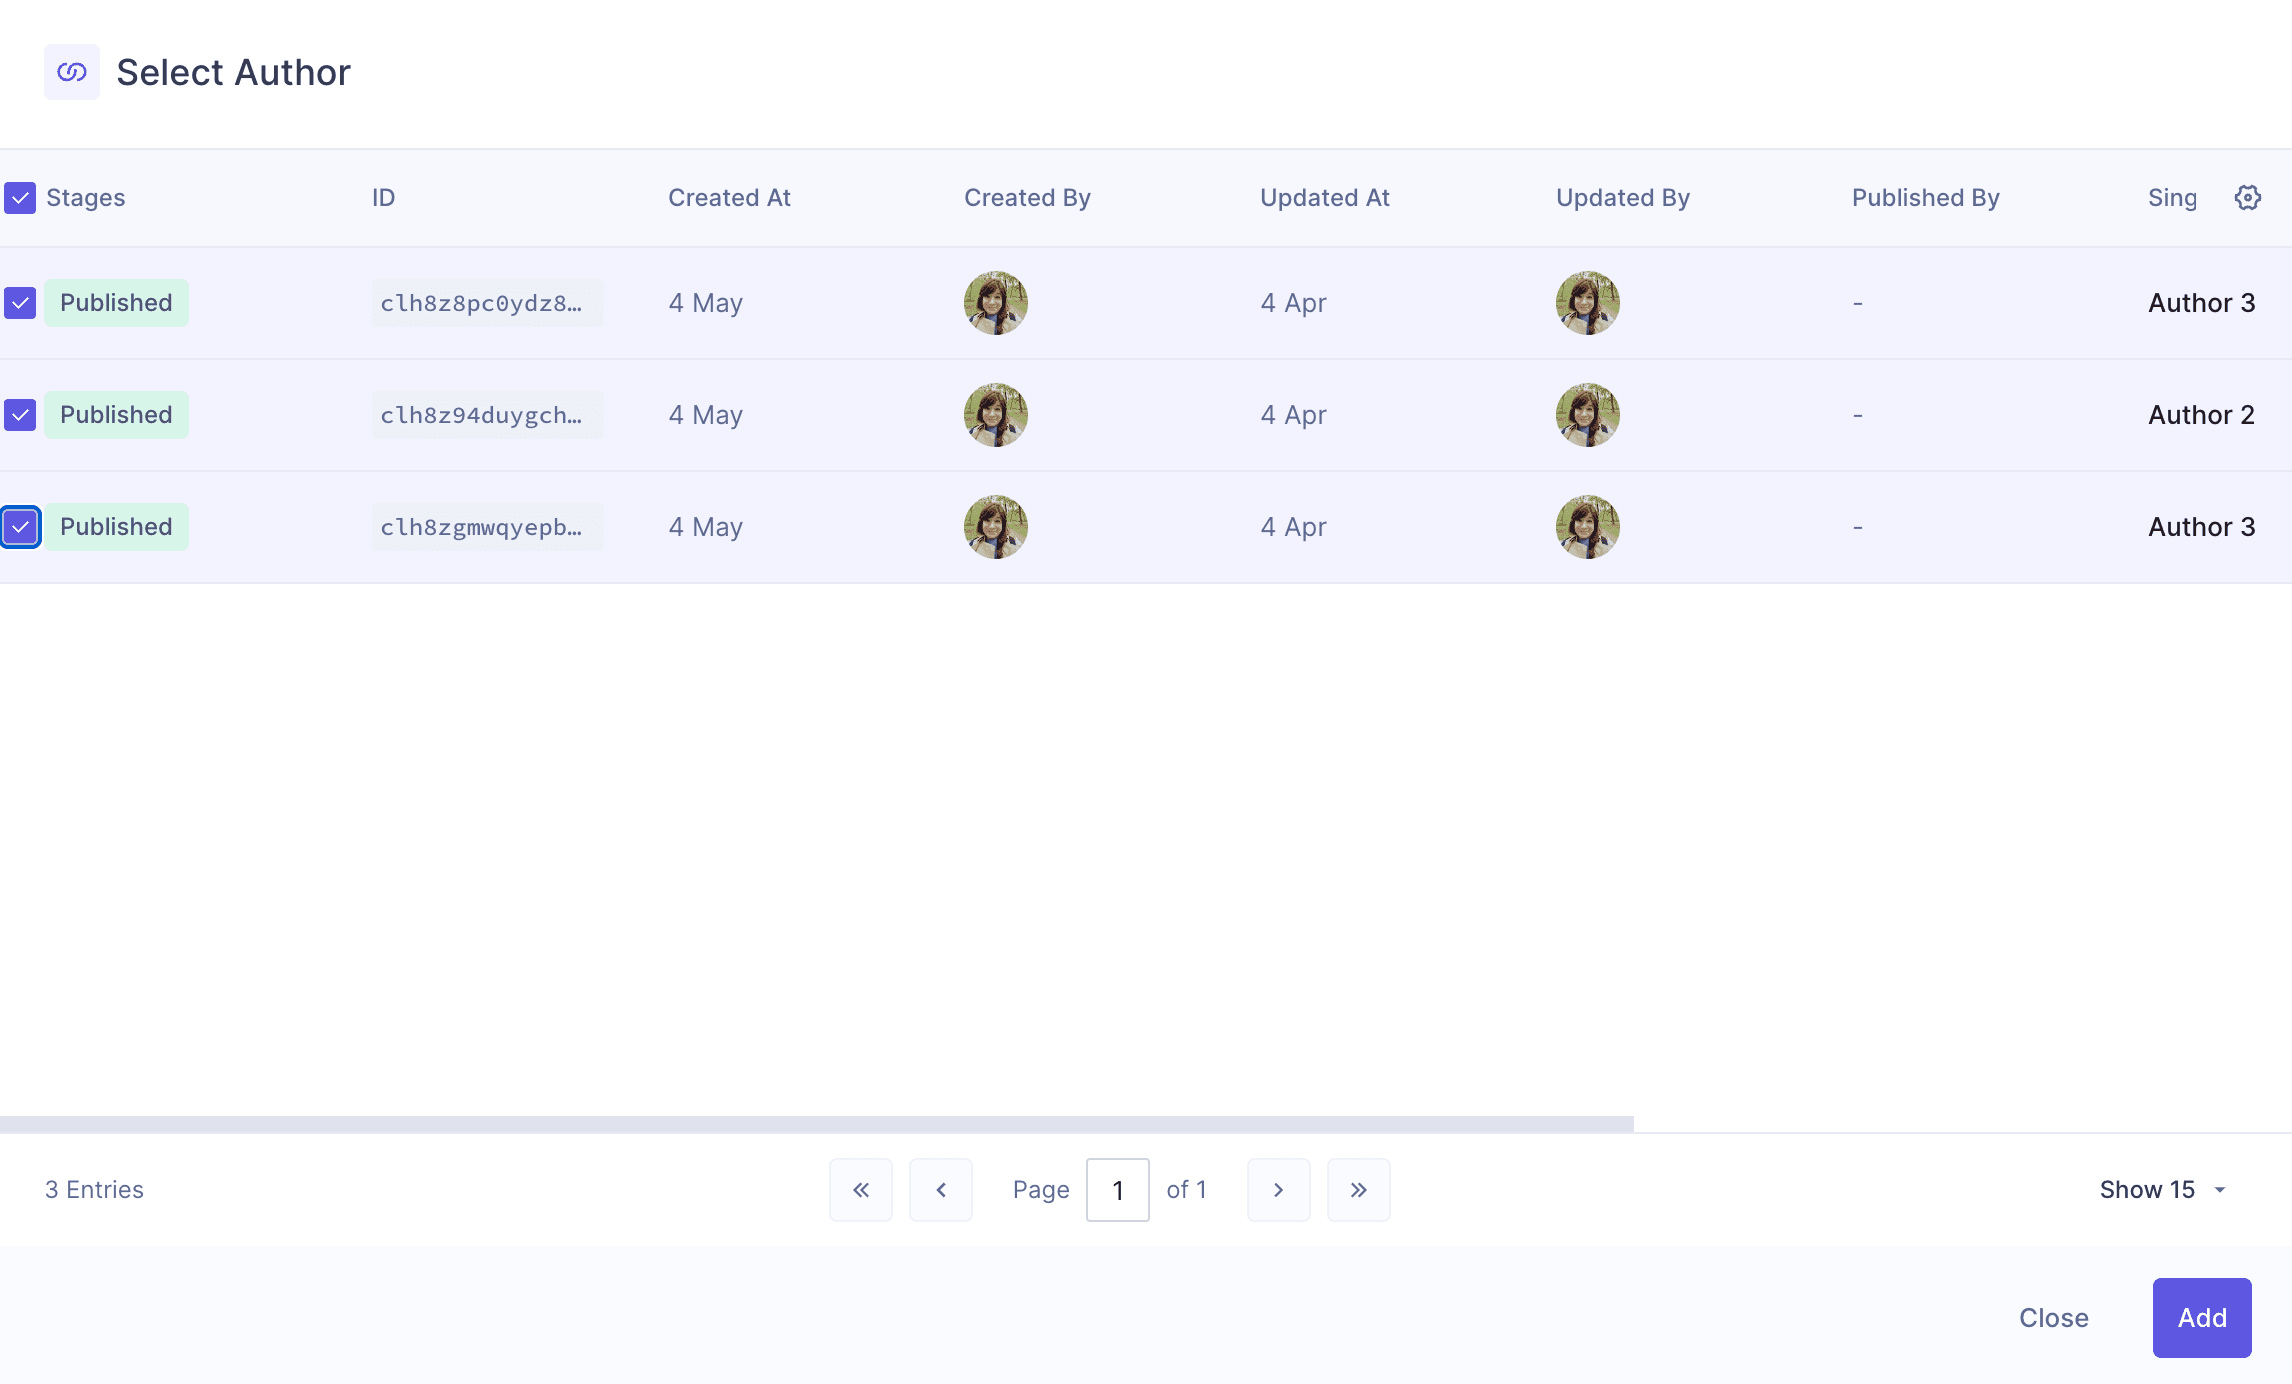Click the Updated By avatar on Author 2 row
This screenshot has width=2292, height=1384.
[1587, 414]
